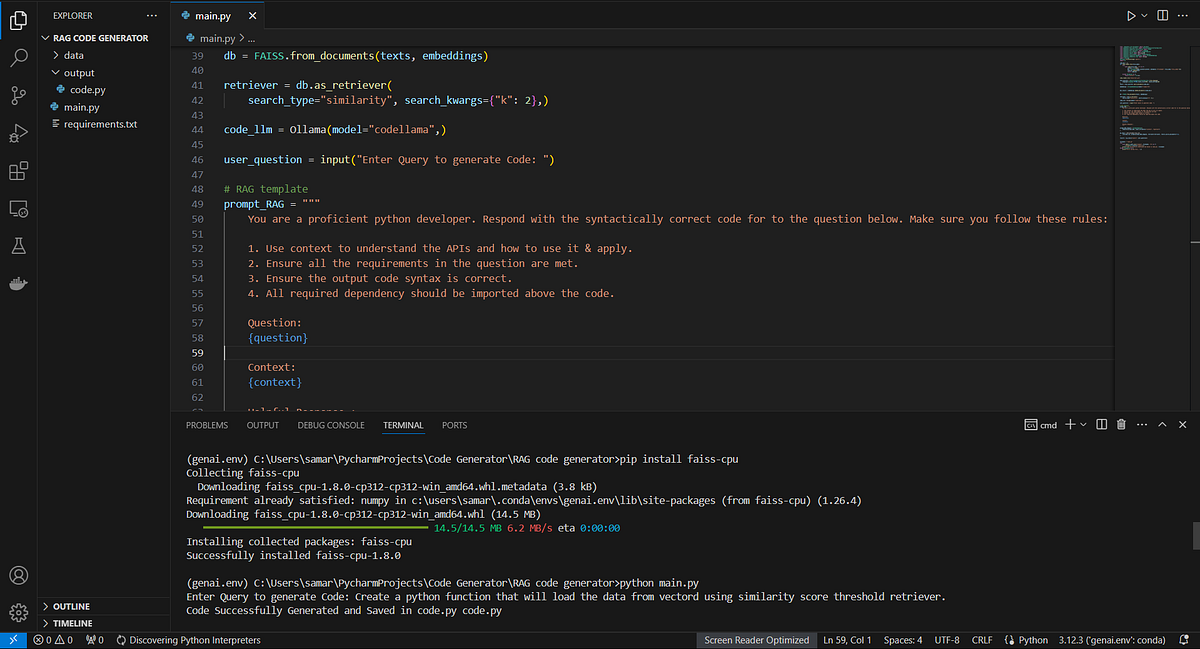This screenshot has width=1200, height=649.
Task: Expand the data folder
Action: pos(74,56)
